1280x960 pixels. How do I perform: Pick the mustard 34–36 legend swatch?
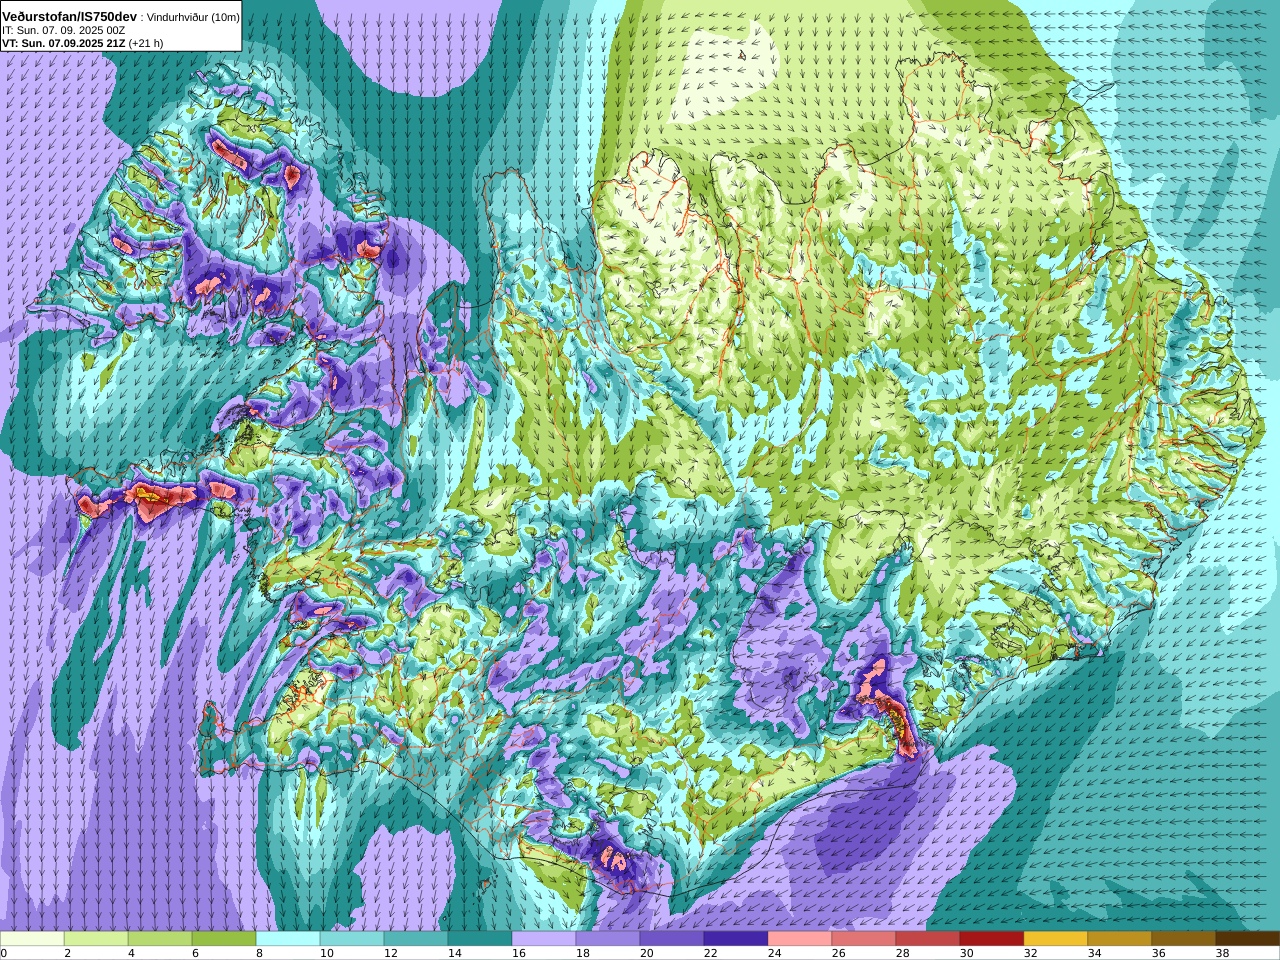click(x=1120, y=939)
